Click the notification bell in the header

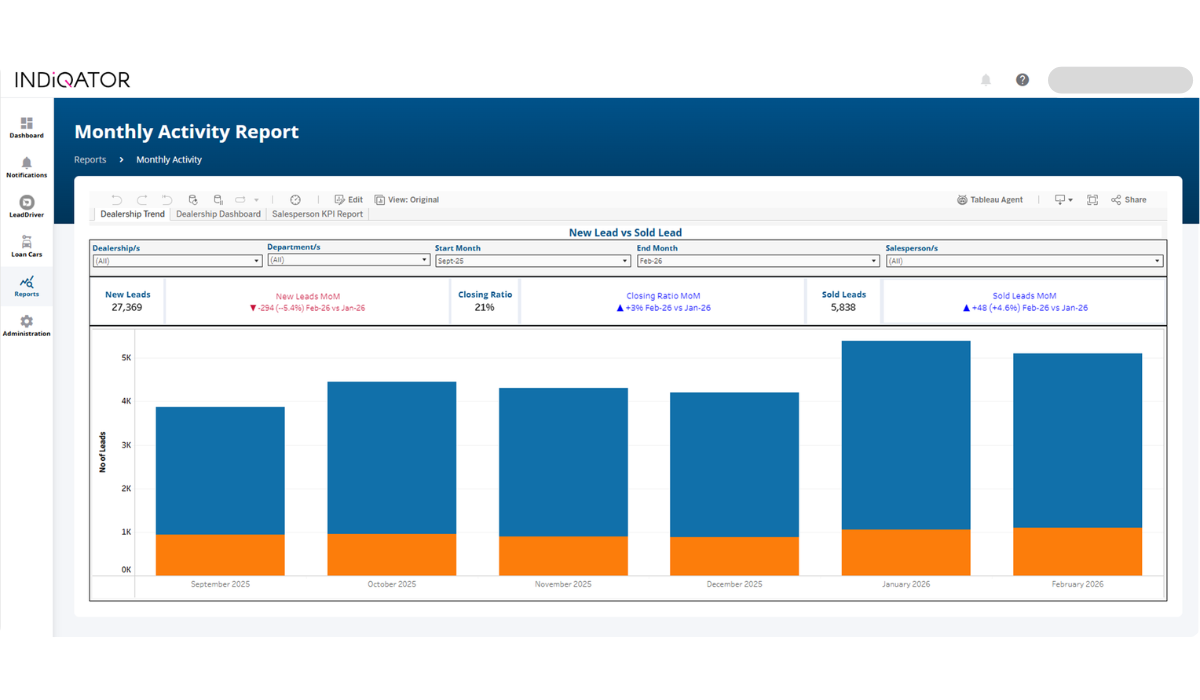pyautogui.click(x=986, y=80)
